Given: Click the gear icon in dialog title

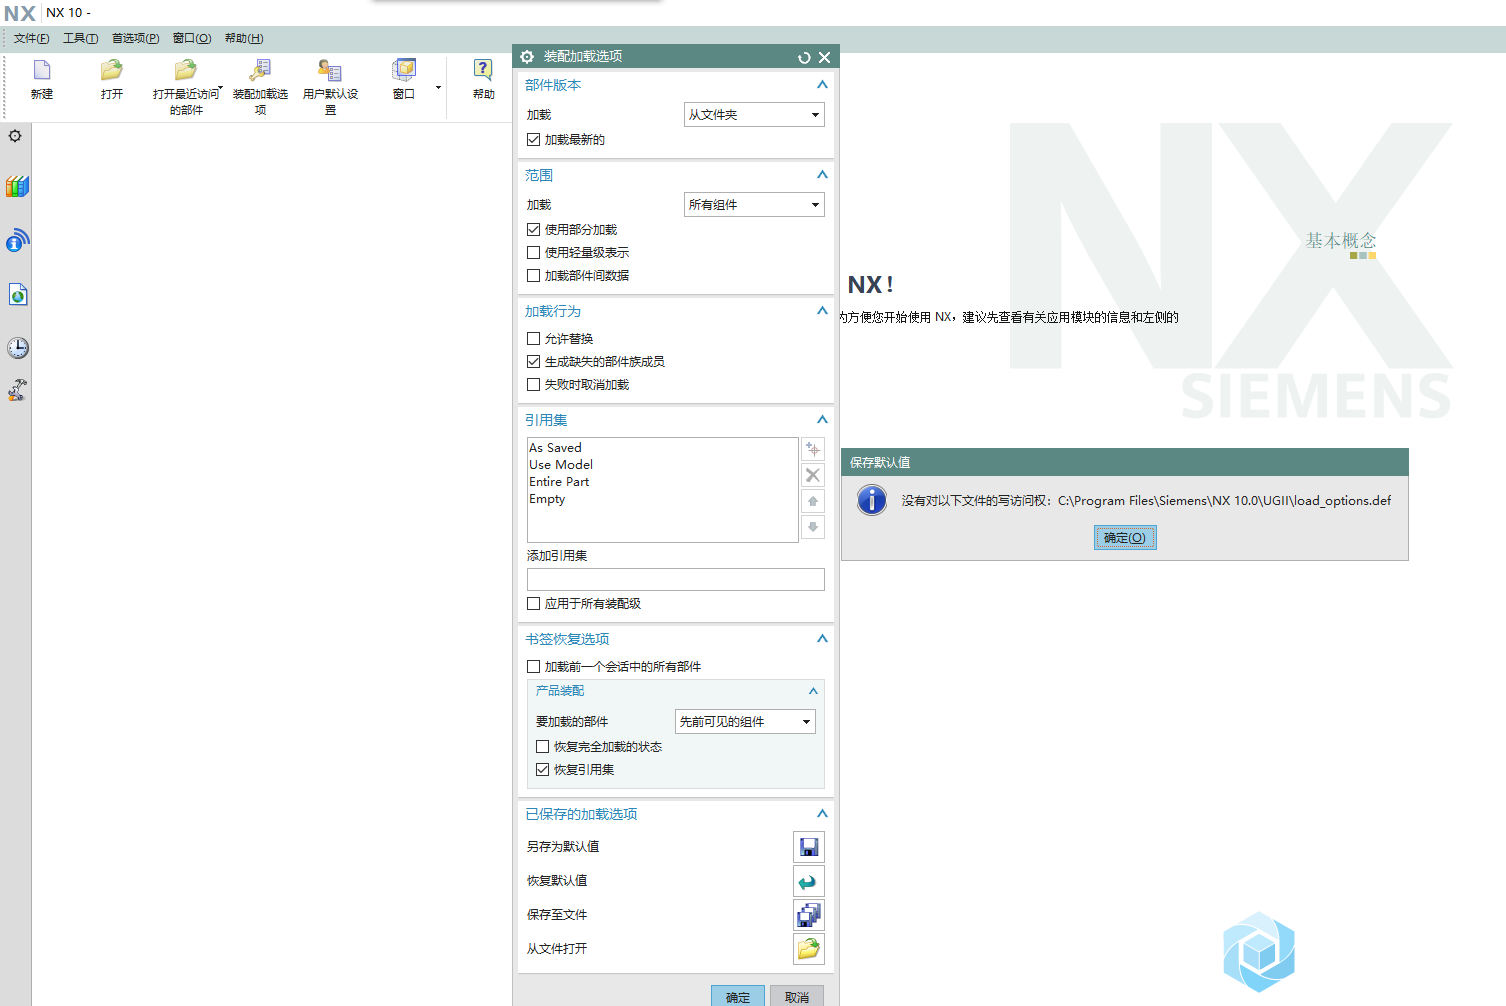Looking at the screenshot, I should pyautogui.click(x=527, y=57).
